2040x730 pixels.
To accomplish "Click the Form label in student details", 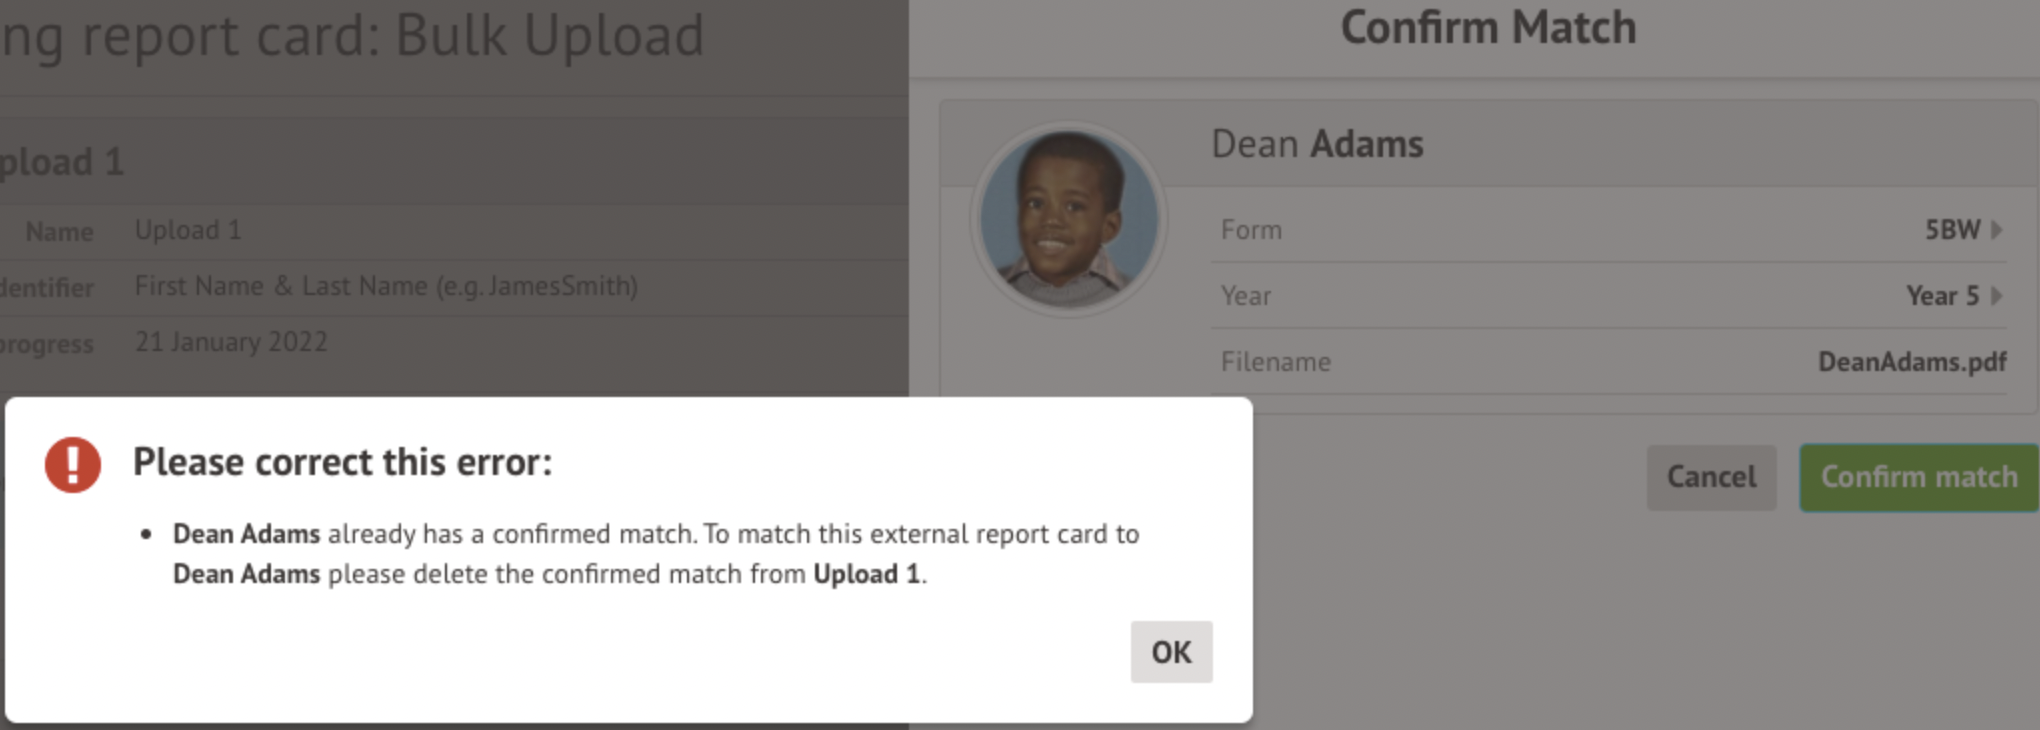I will [x=1250, y=230].
